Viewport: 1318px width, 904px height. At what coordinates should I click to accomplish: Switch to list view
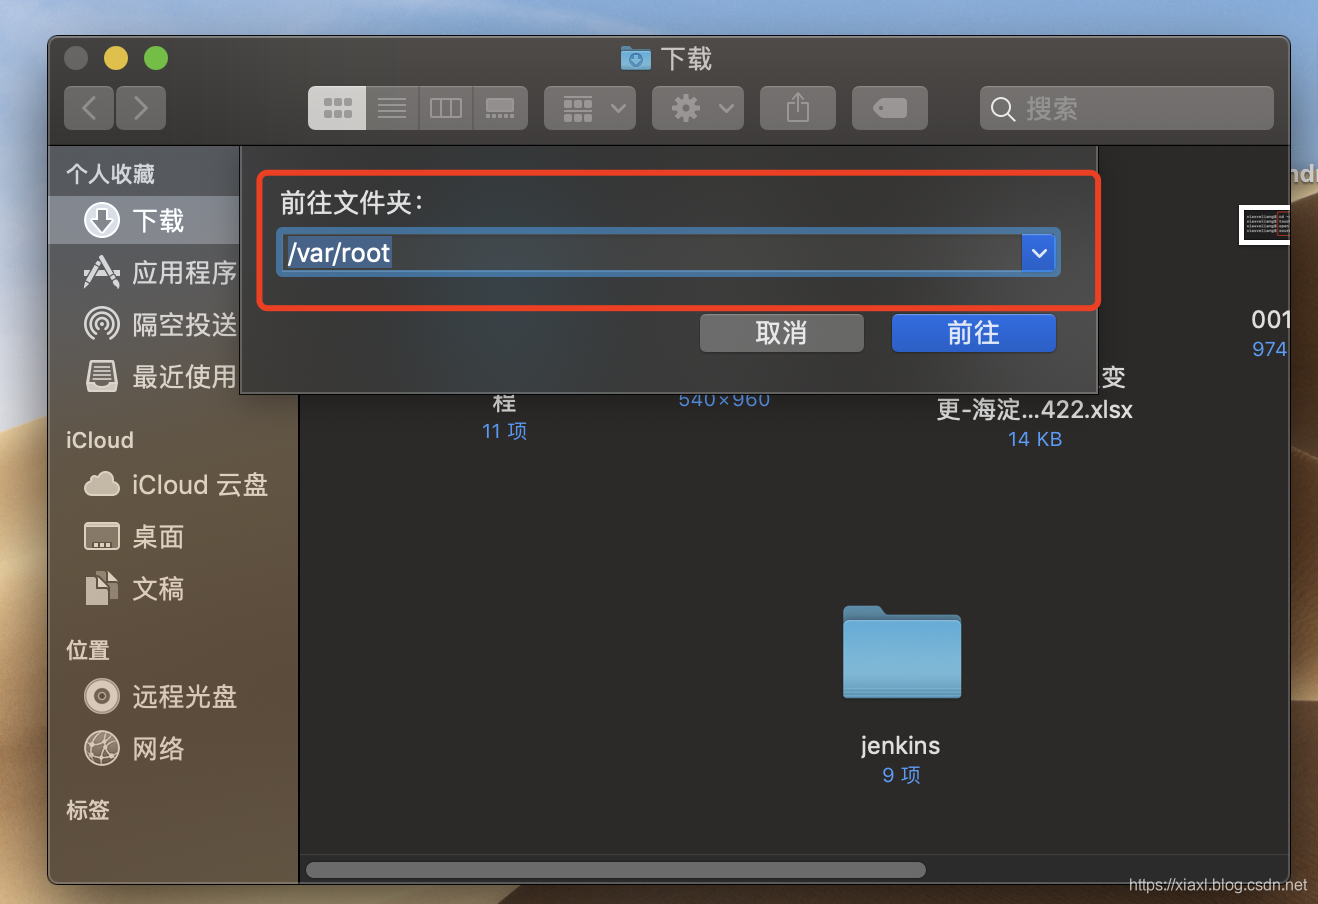[x=392, y=108]
